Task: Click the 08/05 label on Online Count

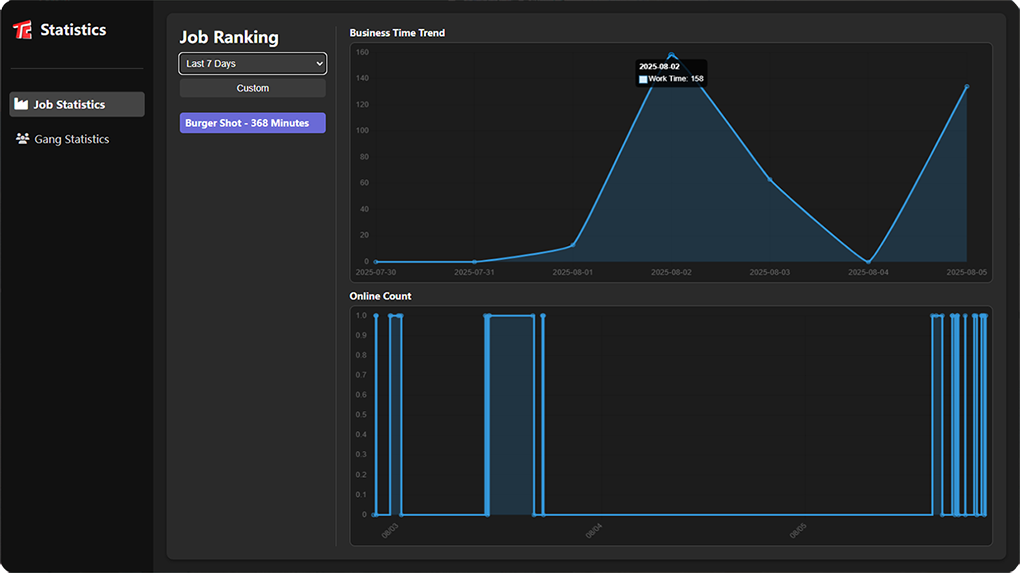Action: tap(798, 531)
